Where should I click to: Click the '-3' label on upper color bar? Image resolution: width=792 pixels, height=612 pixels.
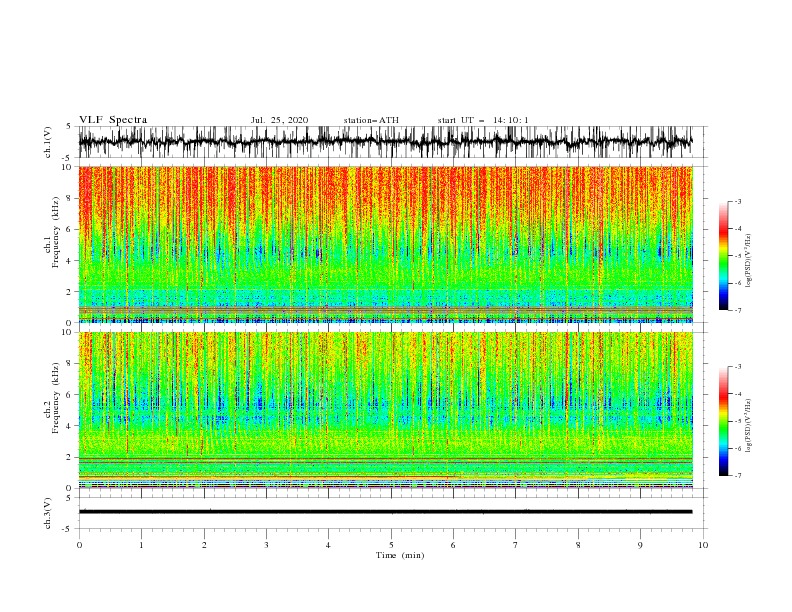pyautogui.click(x=737, y=201)
